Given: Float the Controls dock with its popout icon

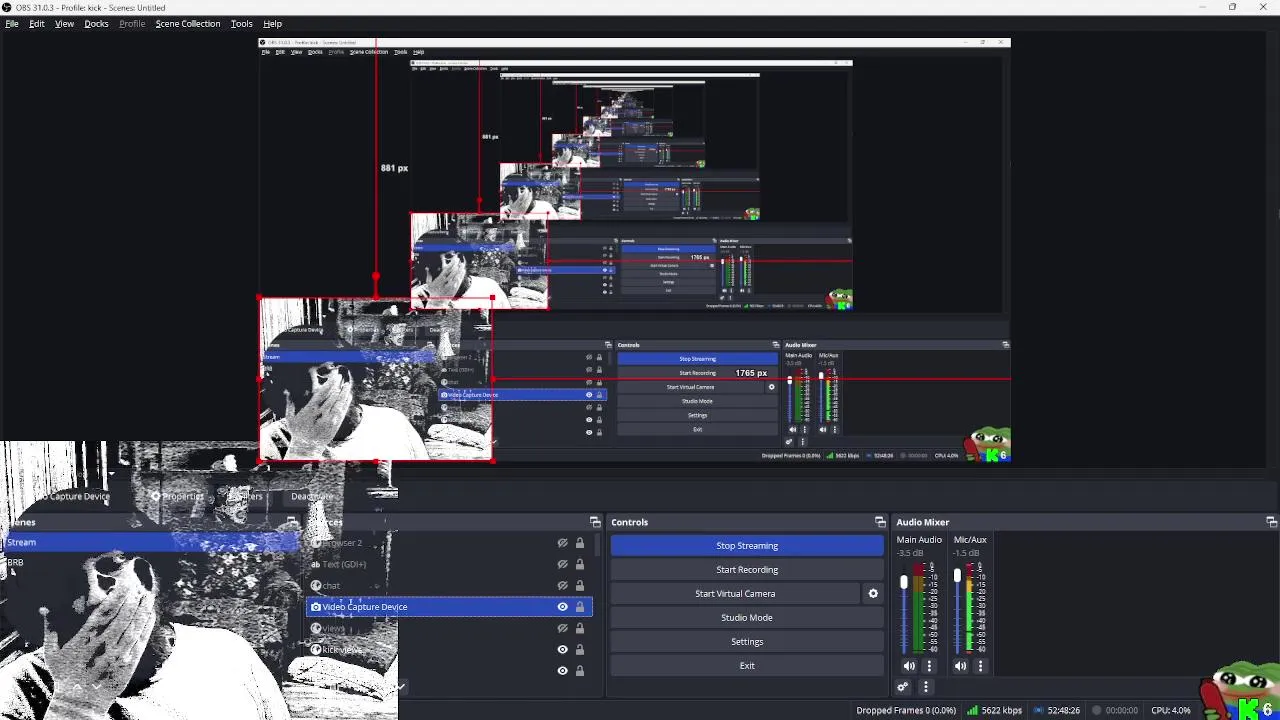Looking at the screenshot, I should coord(880,522).
